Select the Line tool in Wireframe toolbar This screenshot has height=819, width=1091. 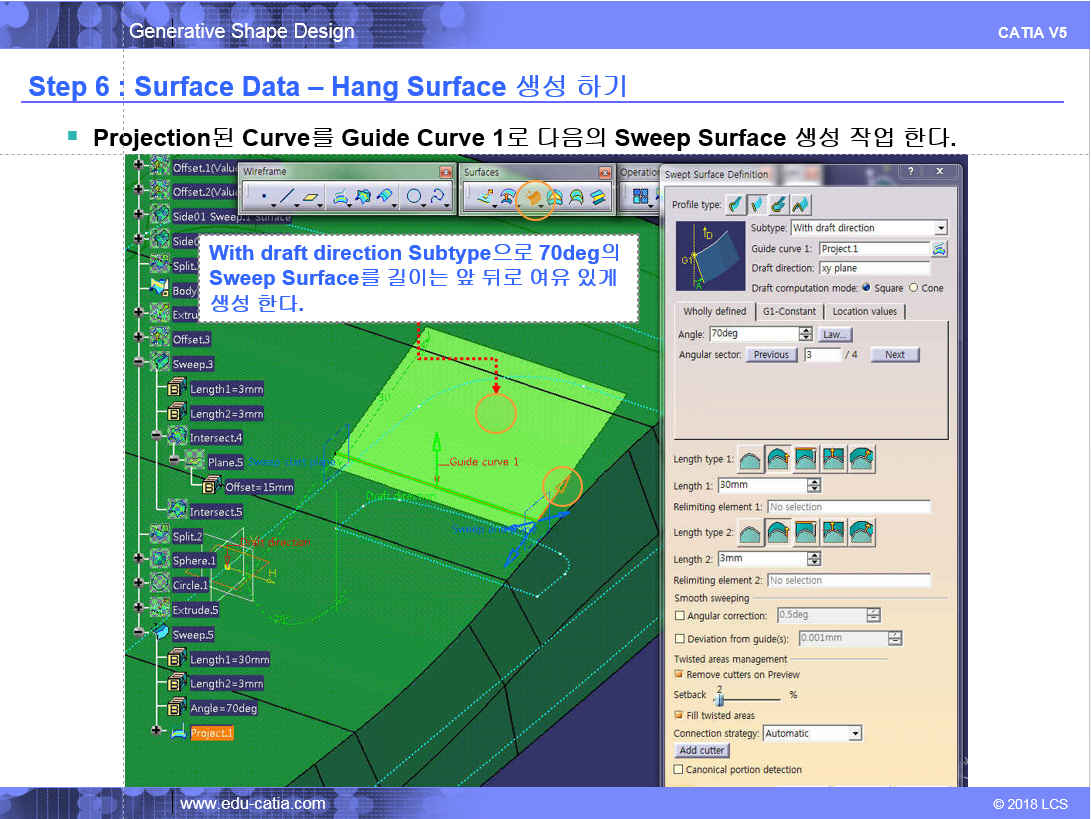[288, 197]
